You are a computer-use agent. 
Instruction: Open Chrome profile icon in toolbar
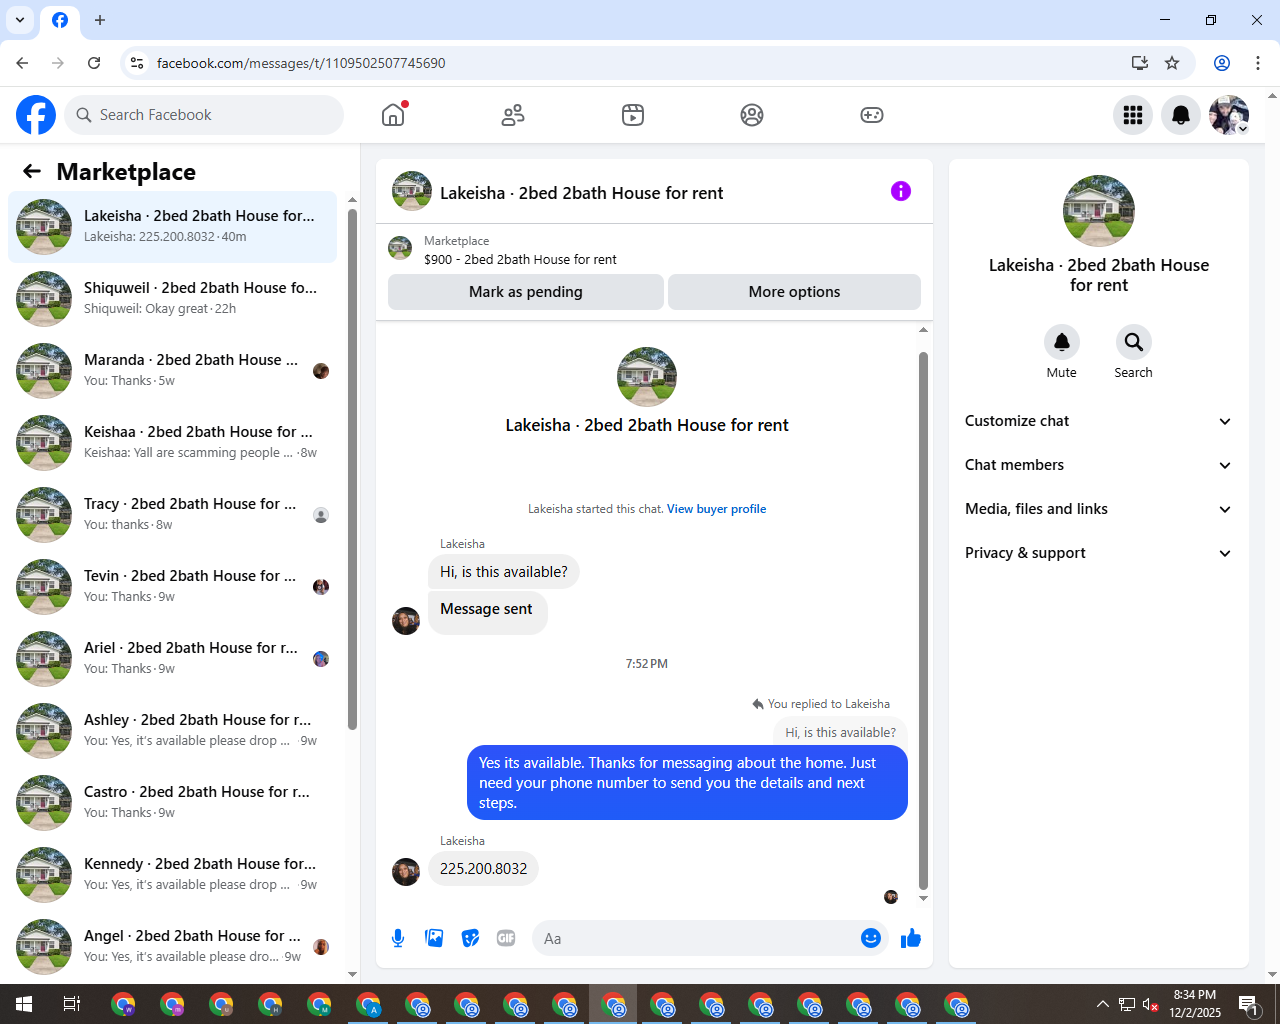[1222, 63]
